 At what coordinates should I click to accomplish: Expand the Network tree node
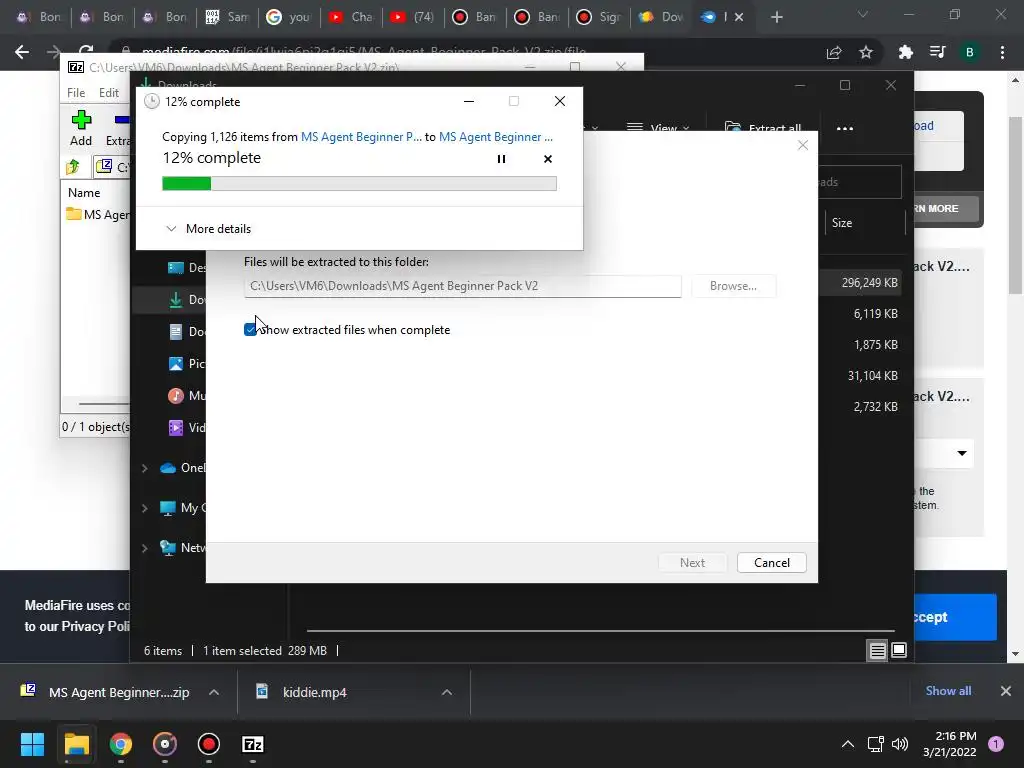point(144,548)
